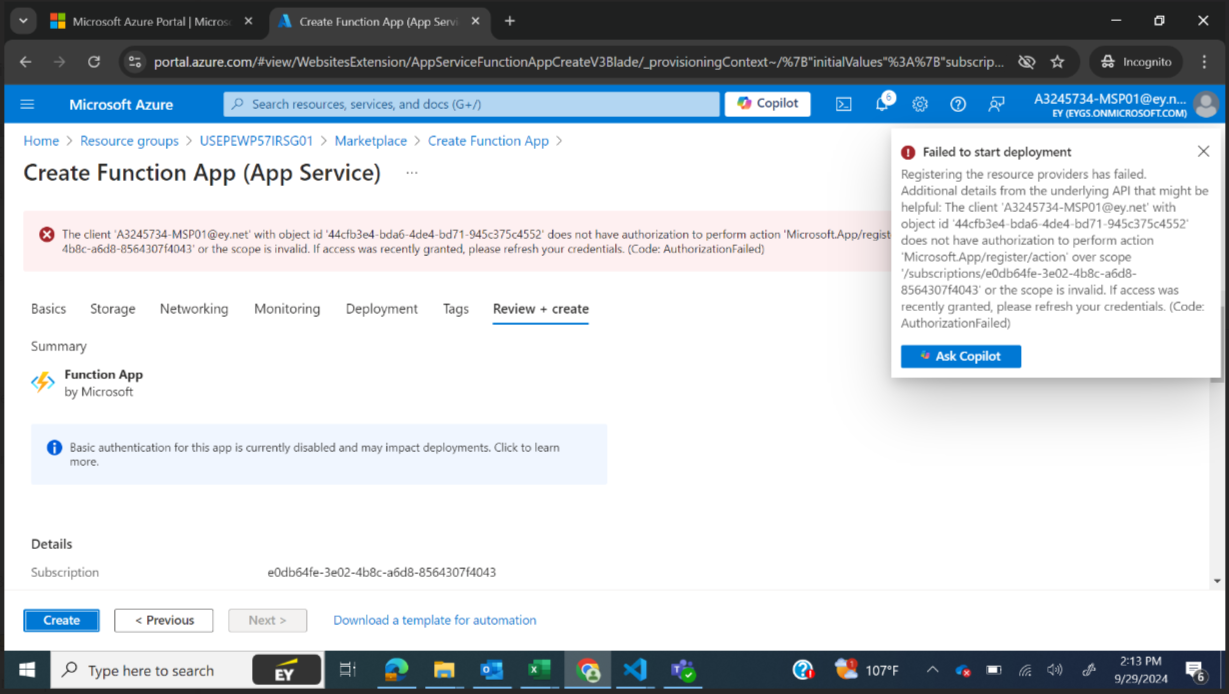Focus the Search resources, services, and docs box
This screenshot has height=694, width=1229.
coord(471,104)
